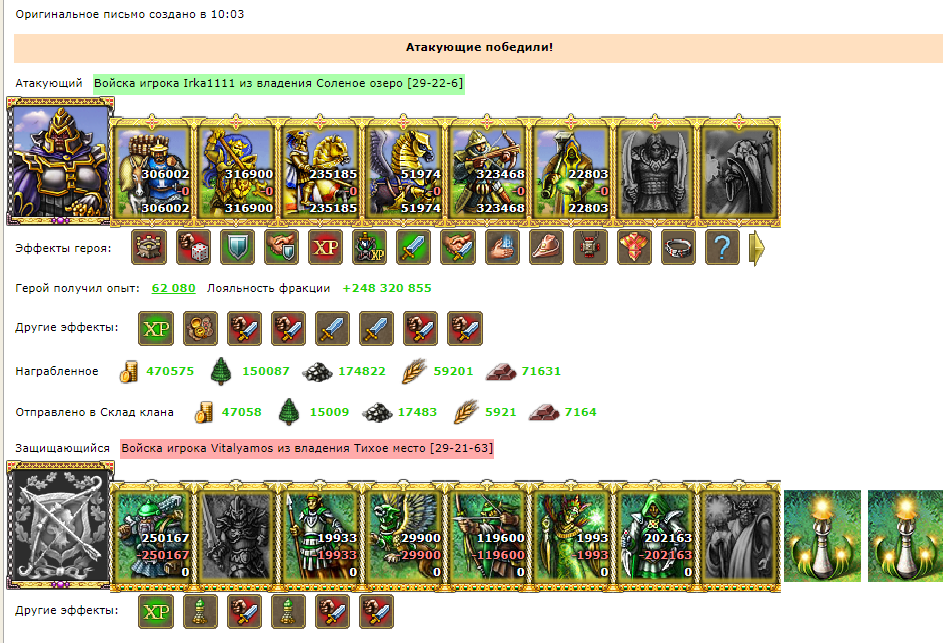
Task: Click defender dwarf unit card with 250167
Action: tap(152, 536)
